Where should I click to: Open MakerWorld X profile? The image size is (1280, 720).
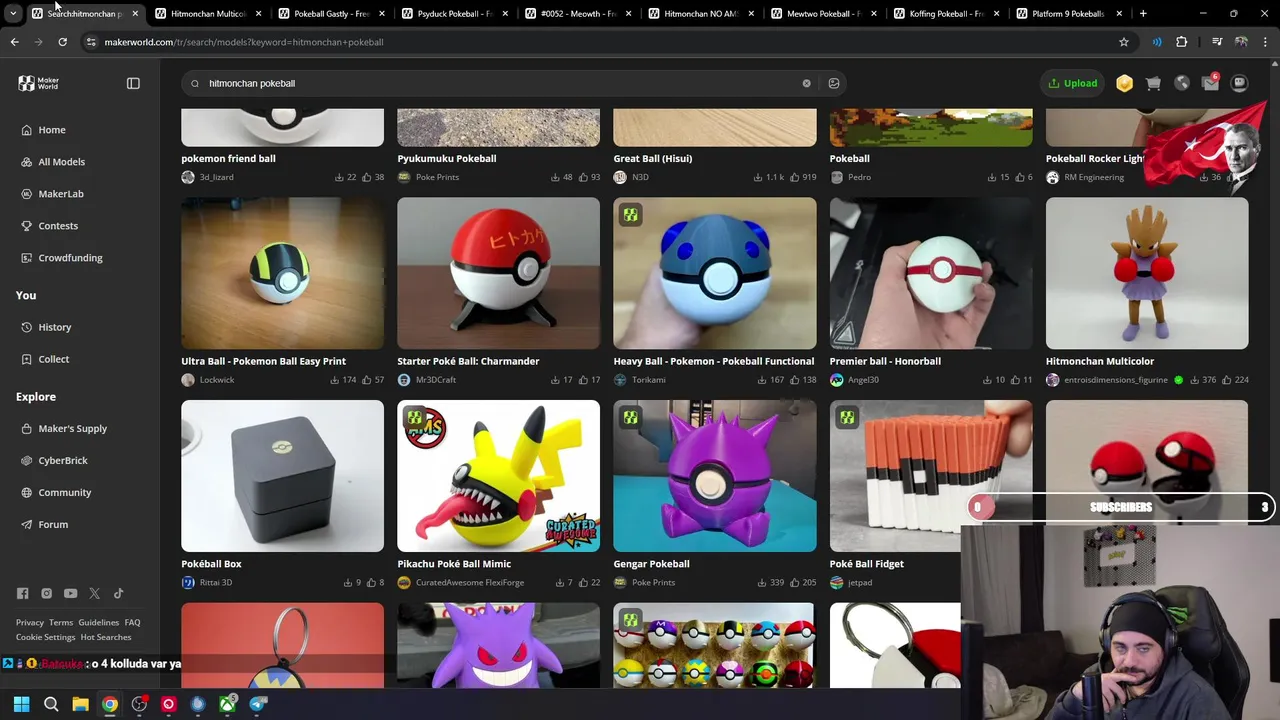(x=94, y=593)
